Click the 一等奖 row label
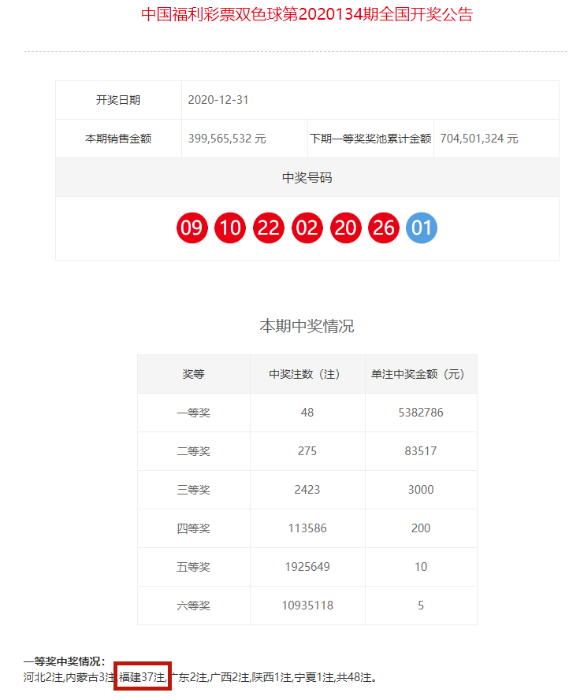This screenshot has width=569, height=700. click(194, 412)
